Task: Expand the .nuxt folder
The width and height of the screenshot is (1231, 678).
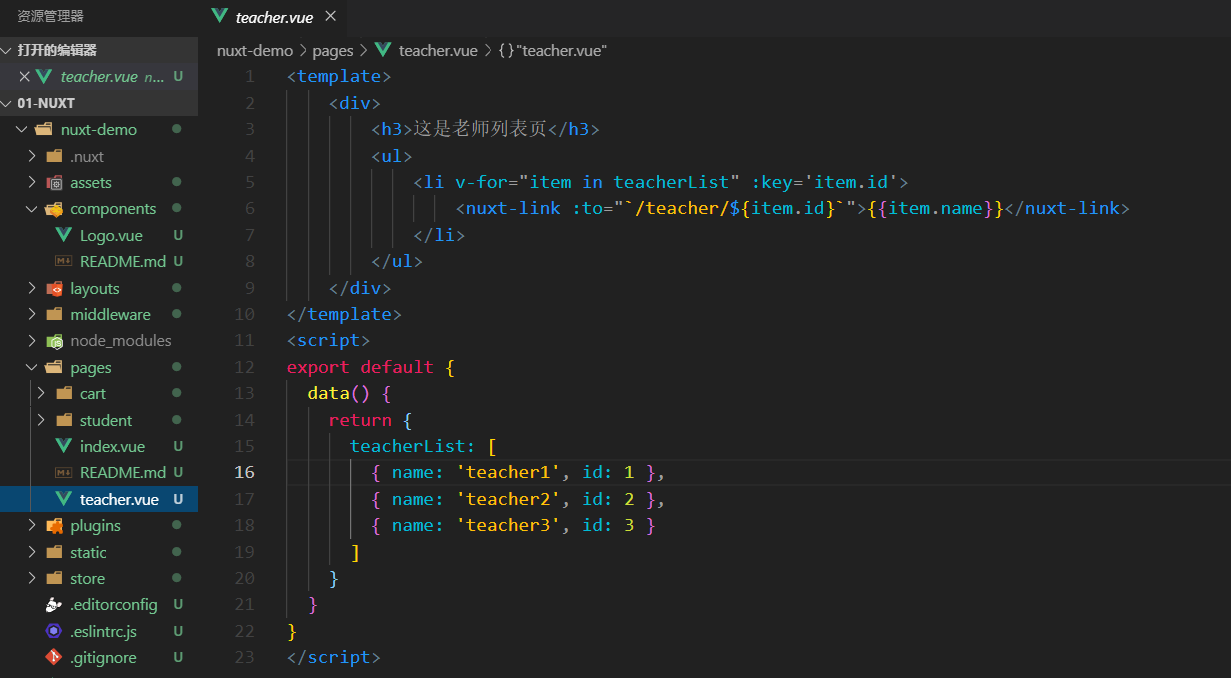Action: coord(32,155)
